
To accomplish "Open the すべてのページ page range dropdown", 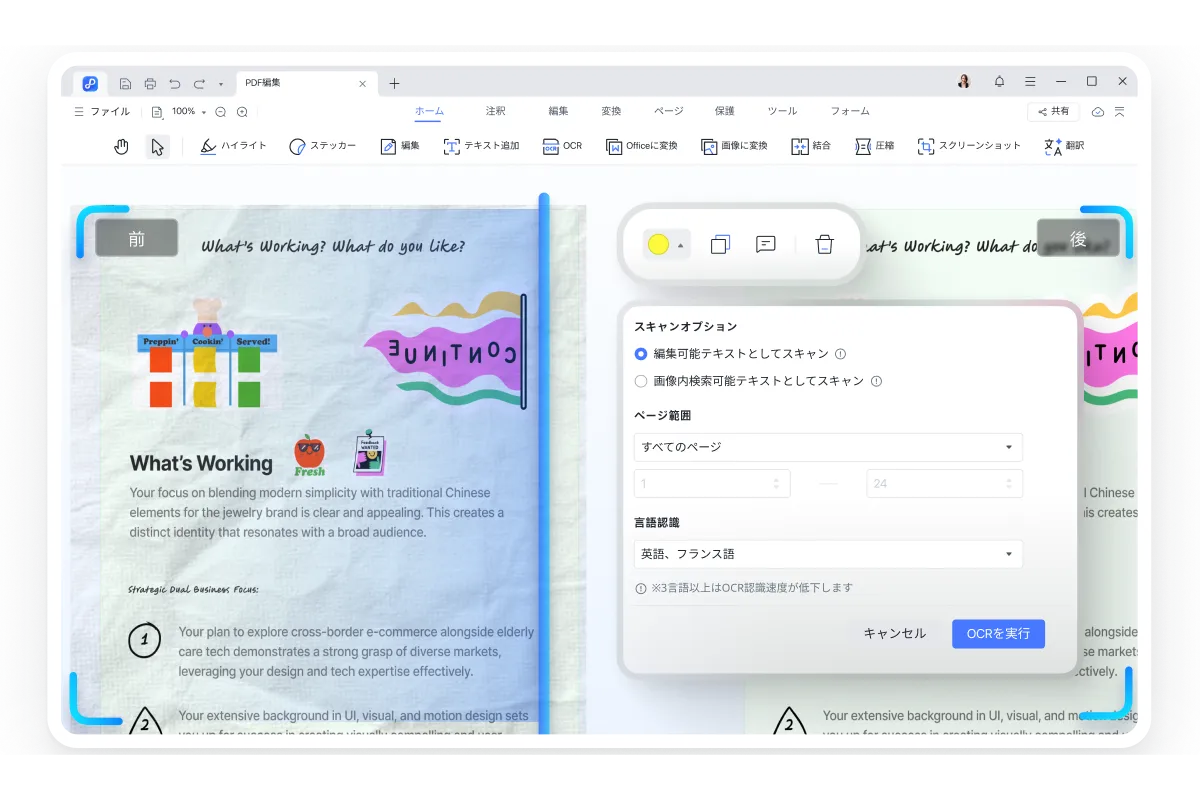I will 828,447.
